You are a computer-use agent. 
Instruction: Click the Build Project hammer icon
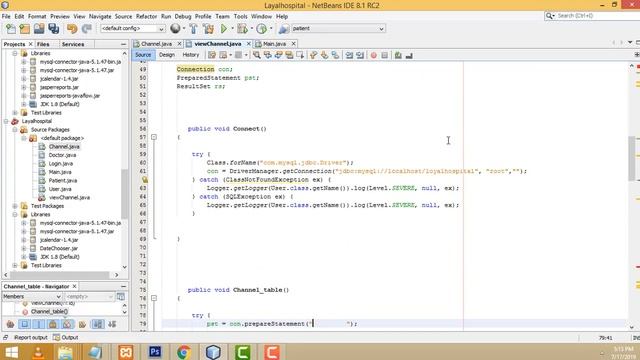click(193, 29)
